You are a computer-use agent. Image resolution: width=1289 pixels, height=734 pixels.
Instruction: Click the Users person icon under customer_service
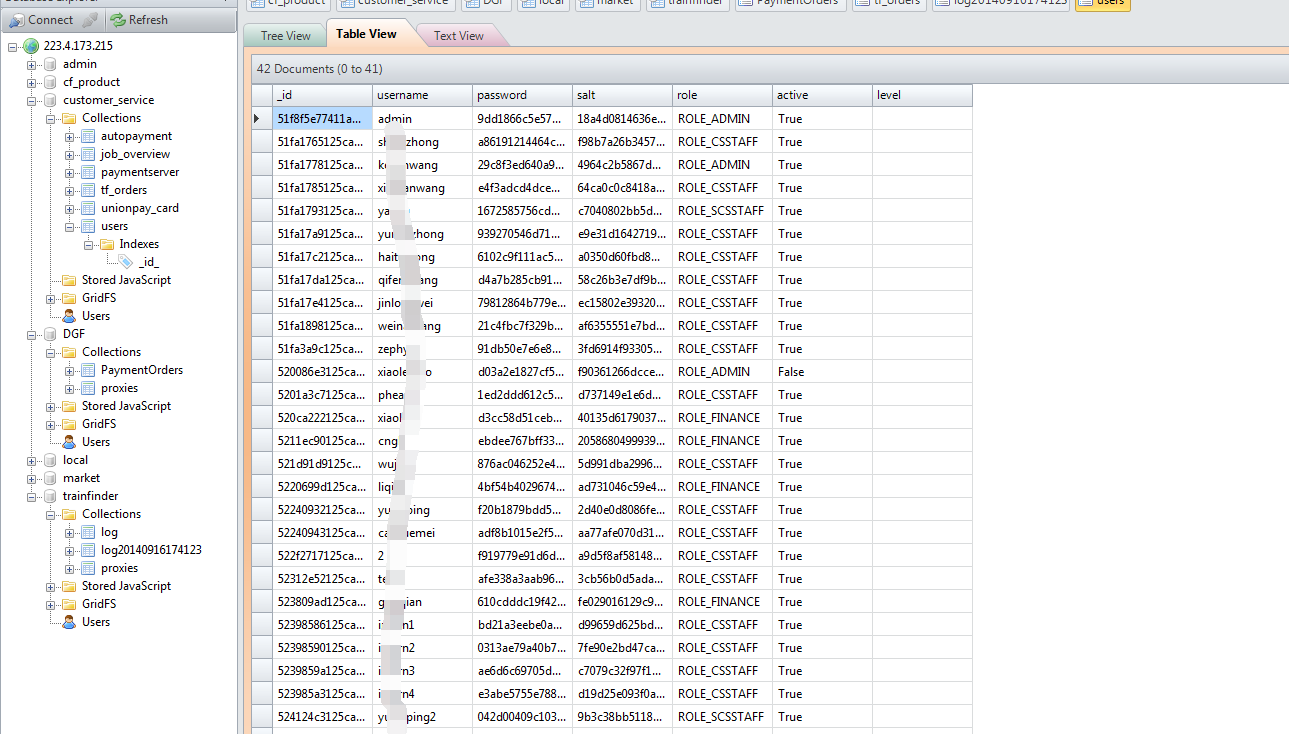pyautogui.click(x=69, y=316)
